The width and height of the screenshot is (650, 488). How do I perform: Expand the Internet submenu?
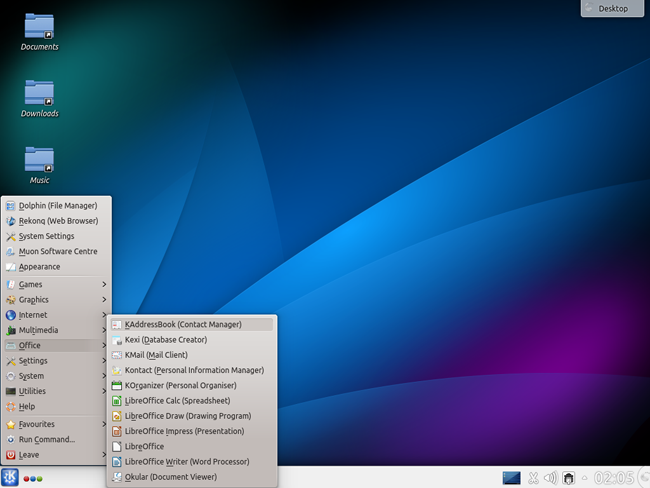[x=56, y=315]
